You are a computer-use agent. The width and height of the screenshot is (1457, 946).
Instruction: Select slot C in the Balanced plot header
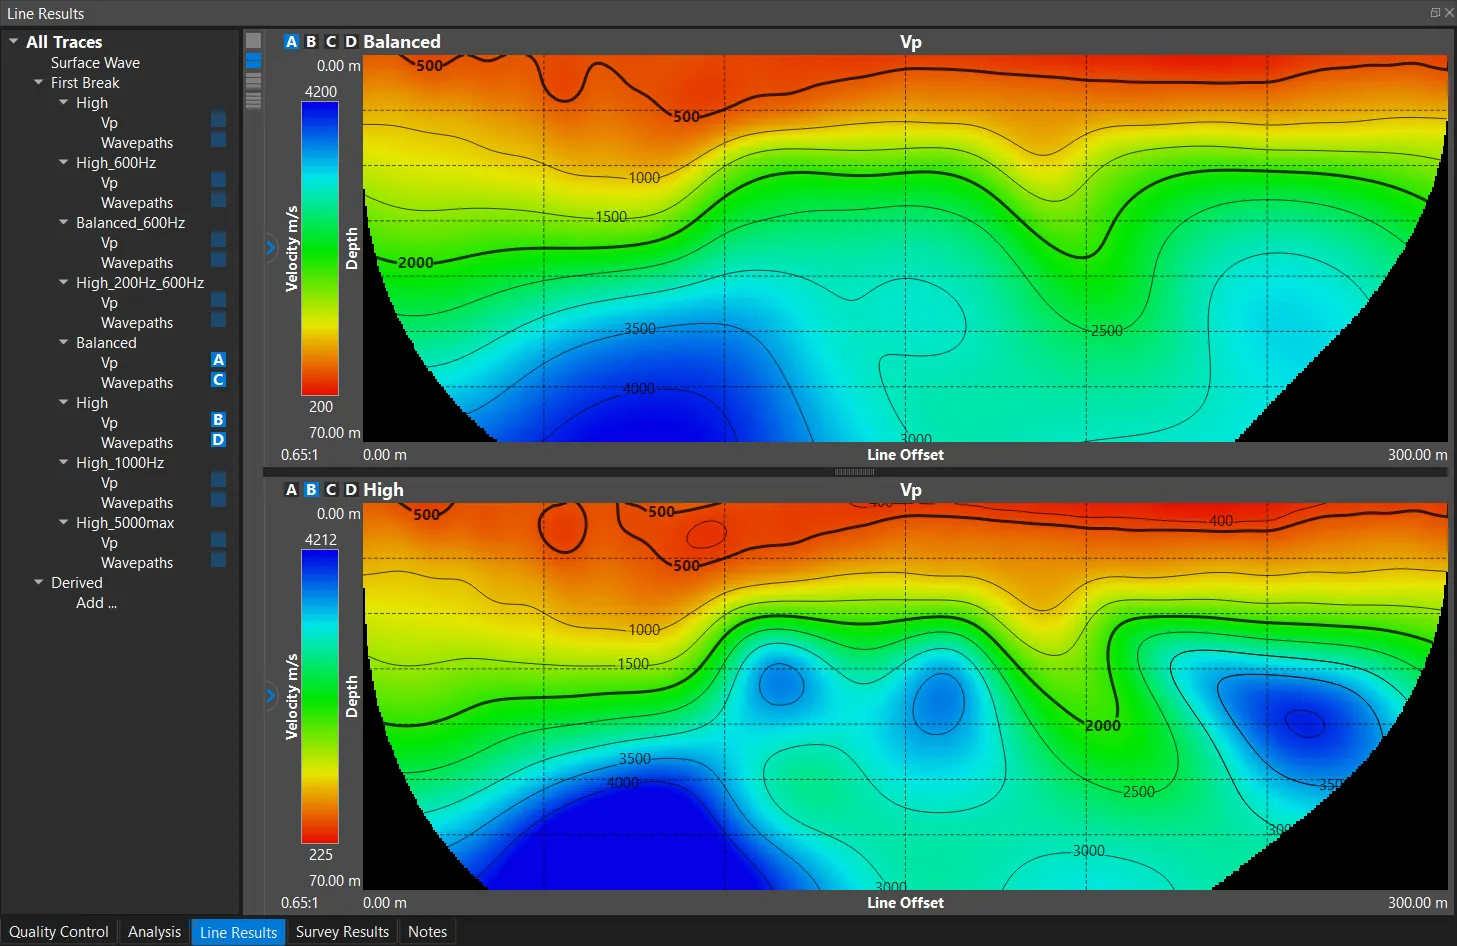tap(331, 42)
